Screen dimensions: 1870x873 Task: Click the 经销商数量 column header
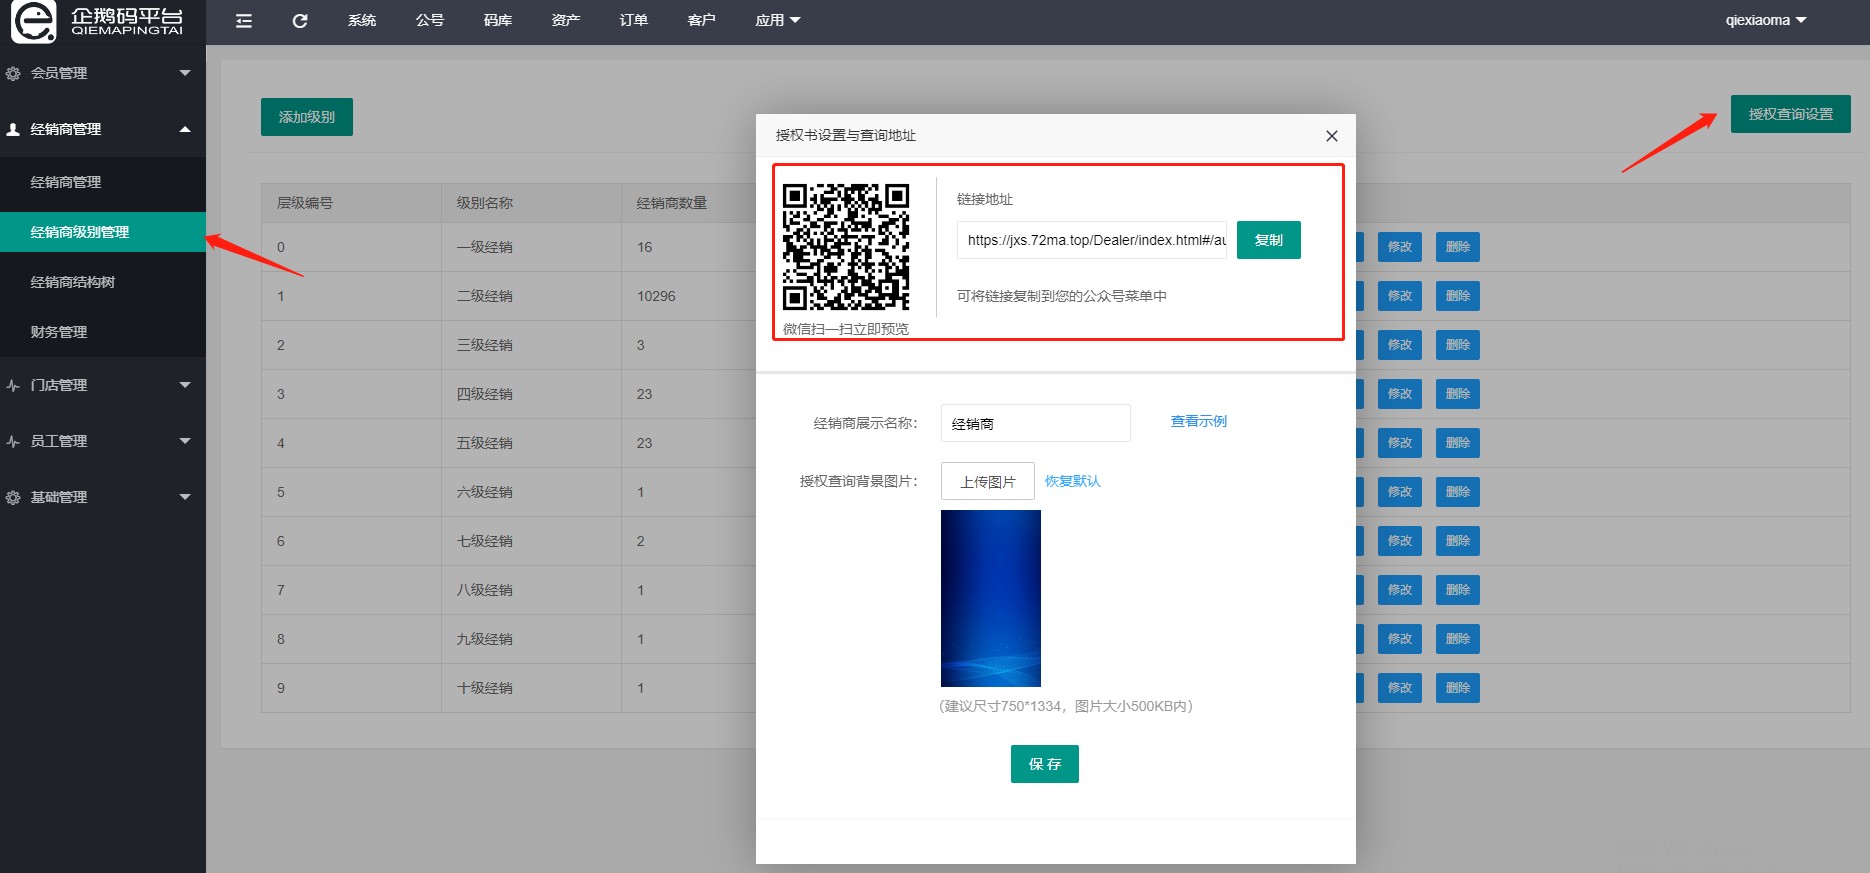[672, 203]
